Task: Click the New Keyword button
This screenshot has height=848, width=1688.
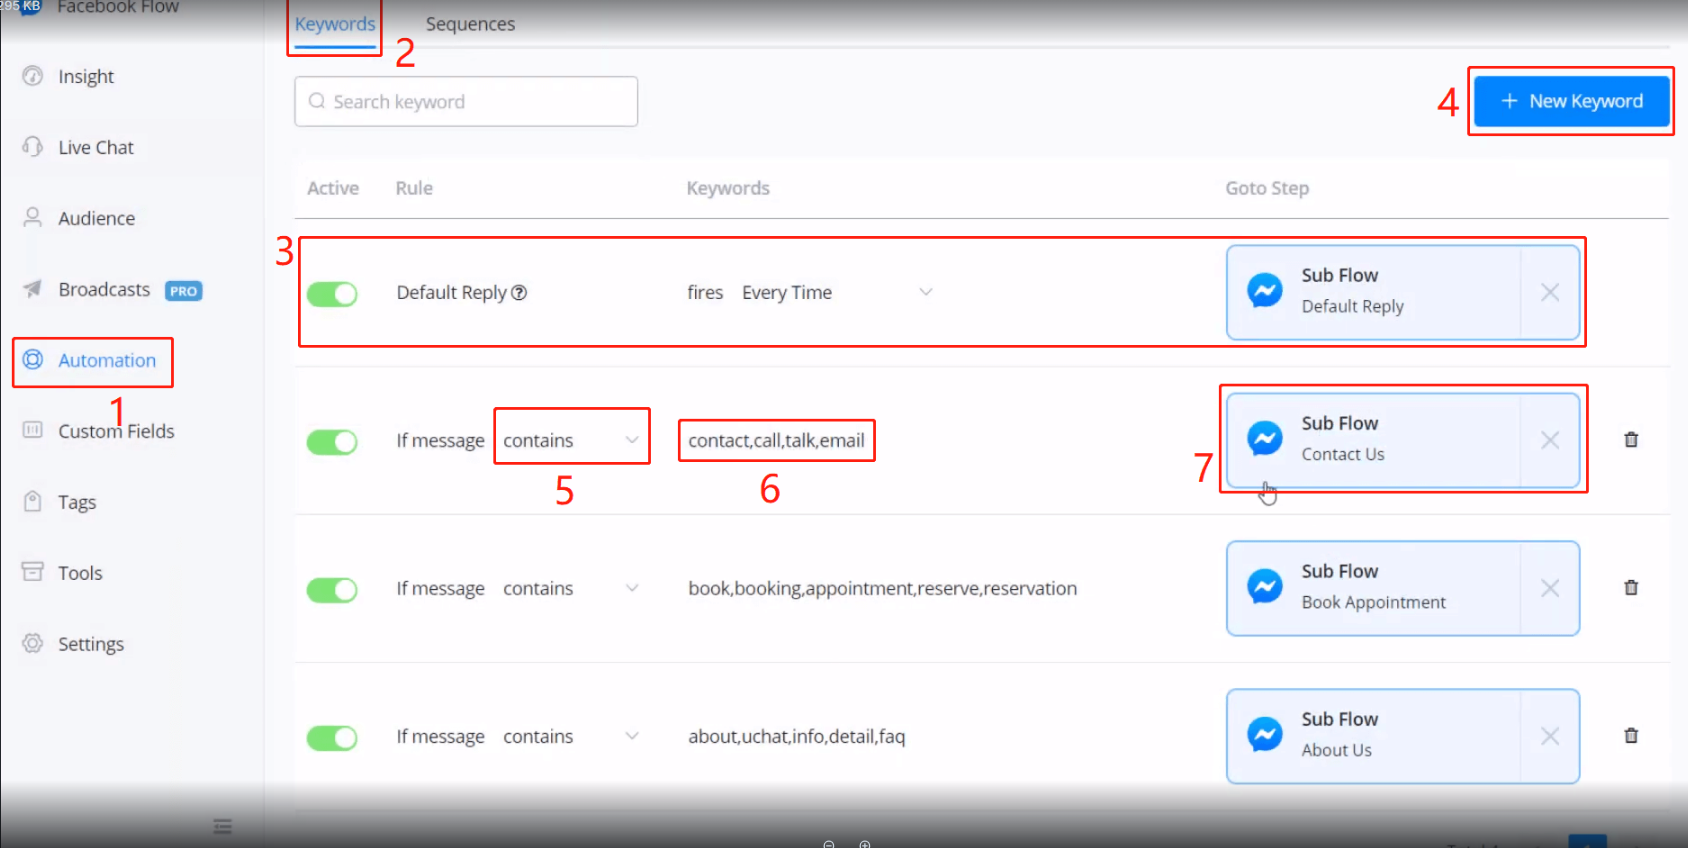Action: (1571, 101)
